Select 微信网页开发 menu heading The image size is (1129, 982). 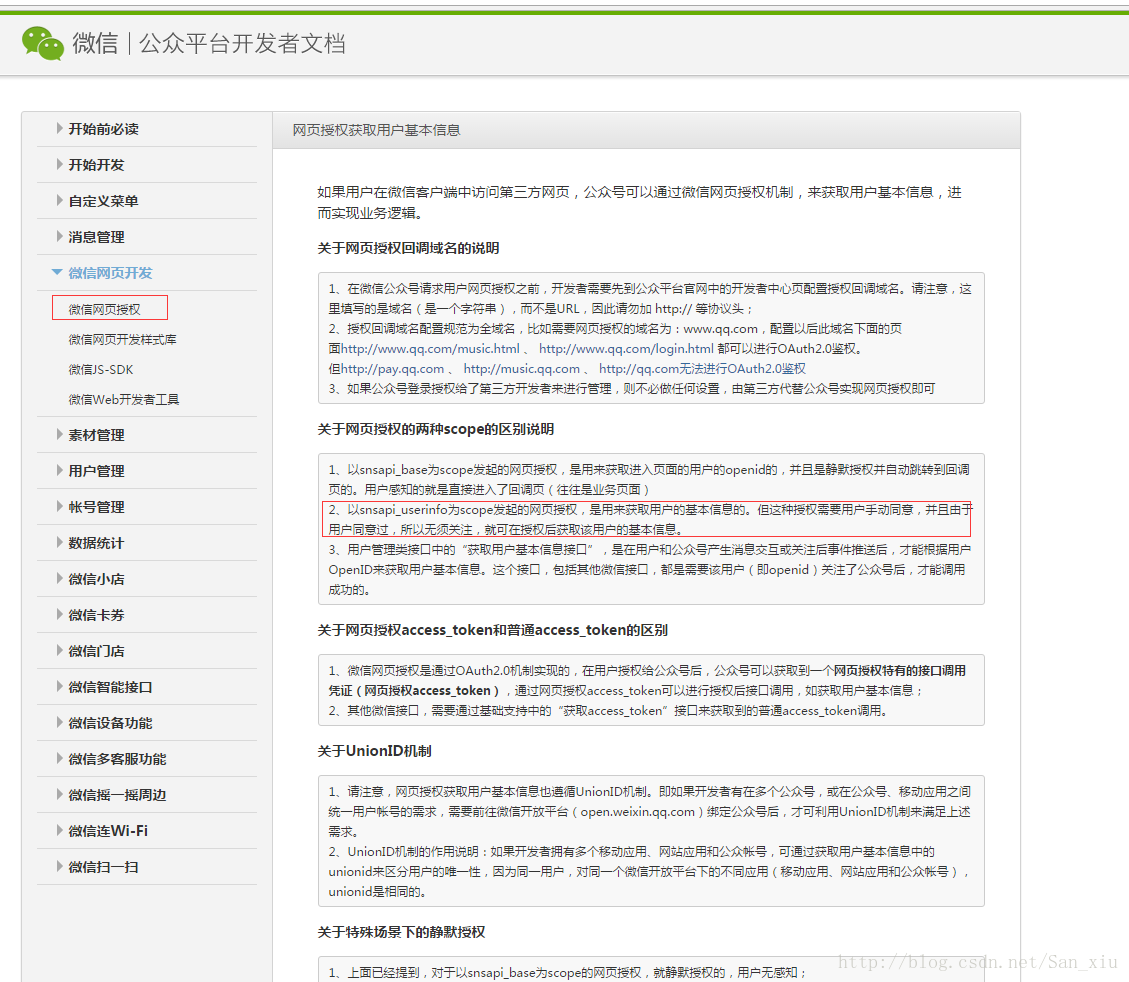click(x=110, y=273)
